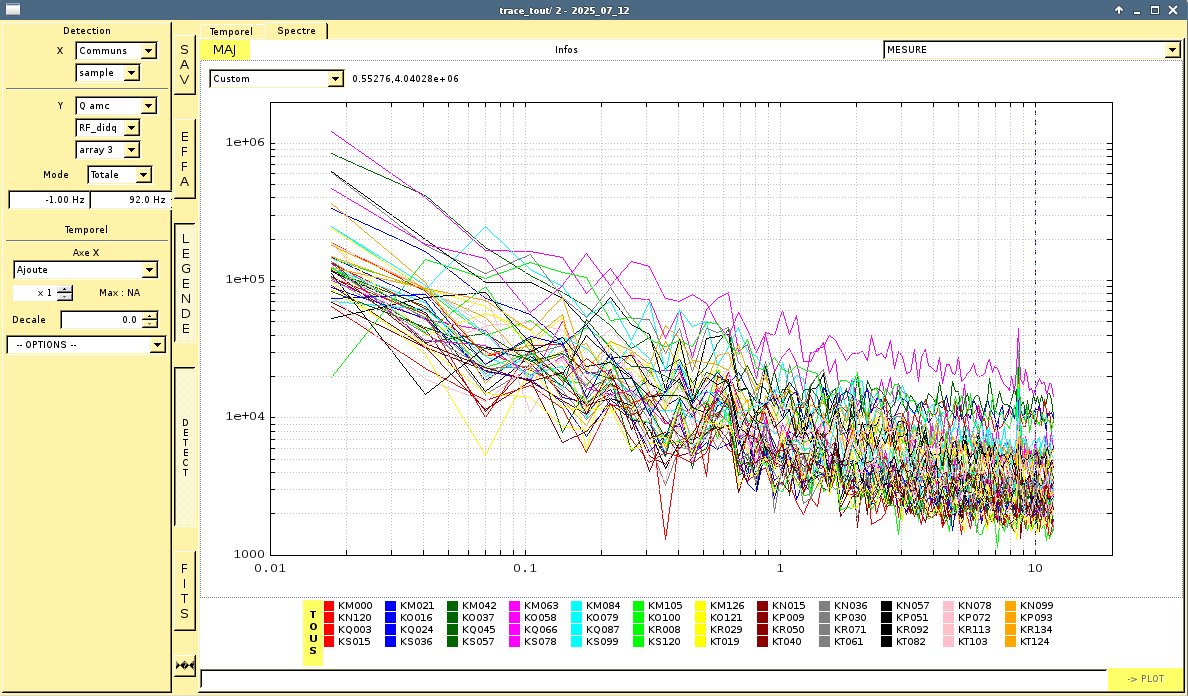1188x696 pixels.
Task: Select all channels with TOUS button
Action: coord(313,632)
